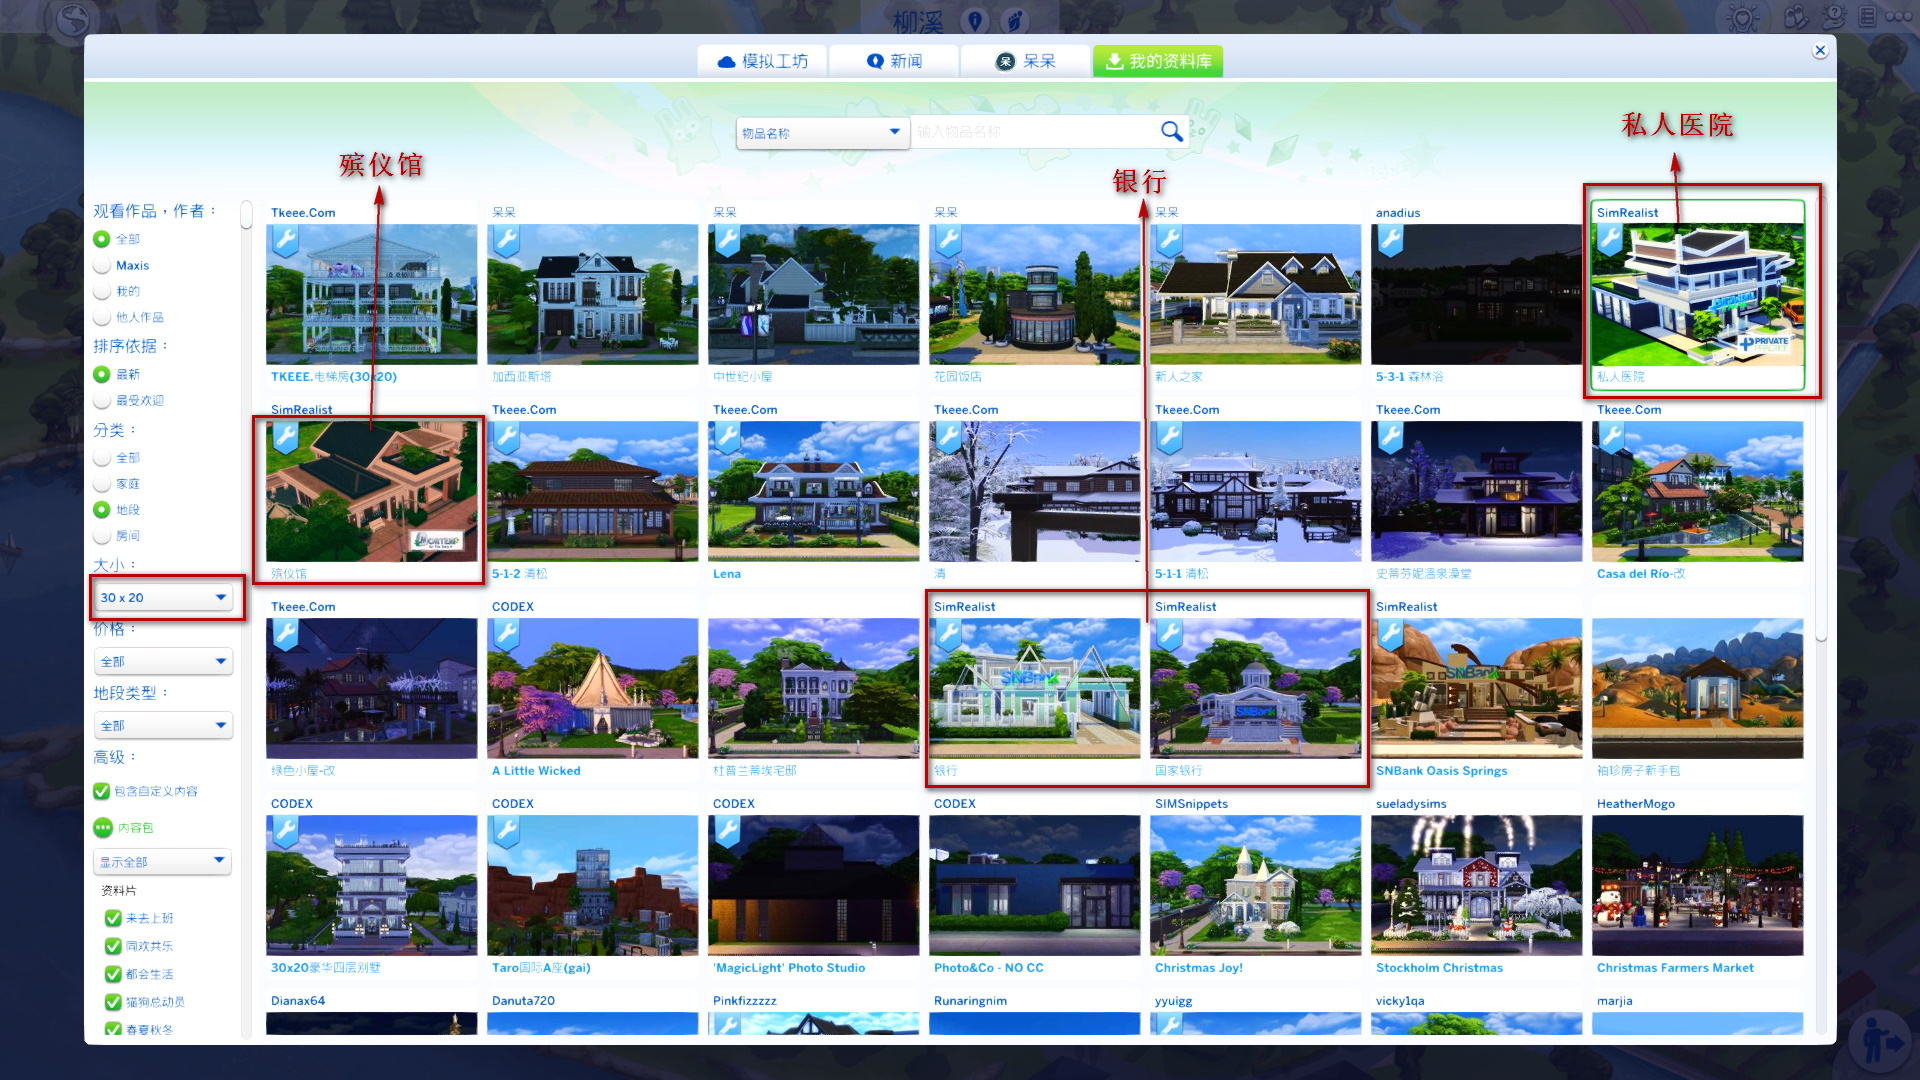The width and height of the screenshot is (1920, 1080).
Task: Click the green 内容包 packs icon
Action: (103, 828)
